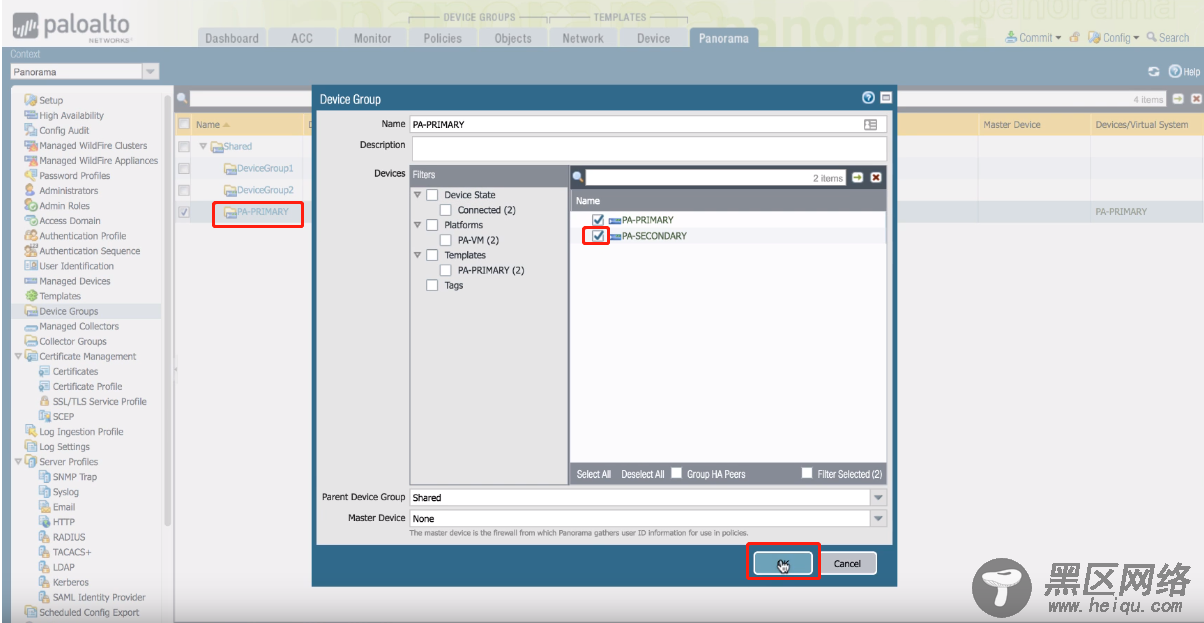This screenshot has width=1204, height=623.
Task: Toggle Platforms filter checkbox
Action: pyautogui.click(x=432, y=225)
